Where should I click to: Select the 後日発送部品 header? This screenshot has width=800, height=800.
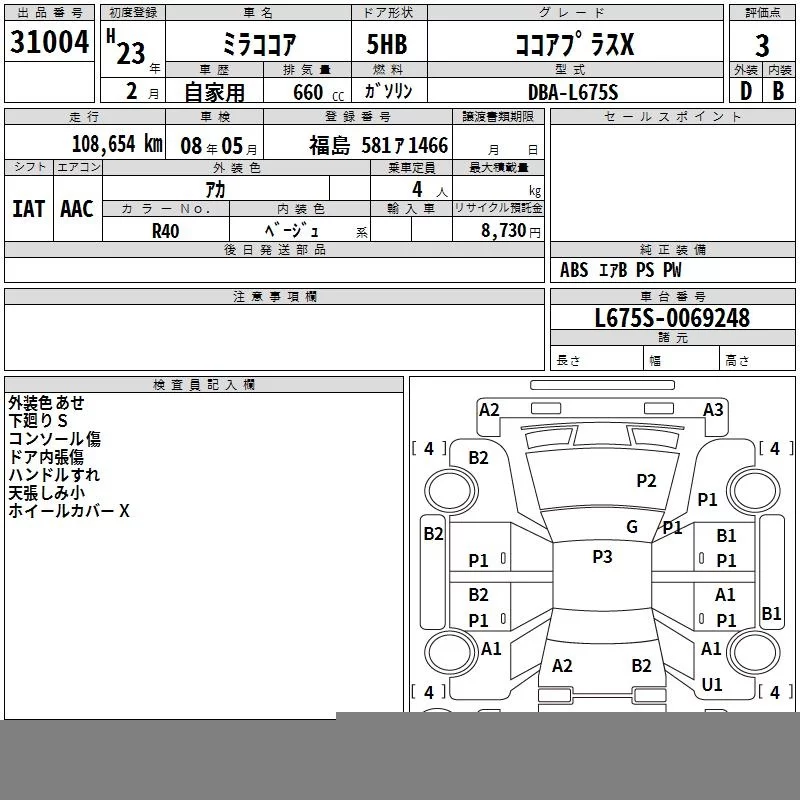click(274, 249)
